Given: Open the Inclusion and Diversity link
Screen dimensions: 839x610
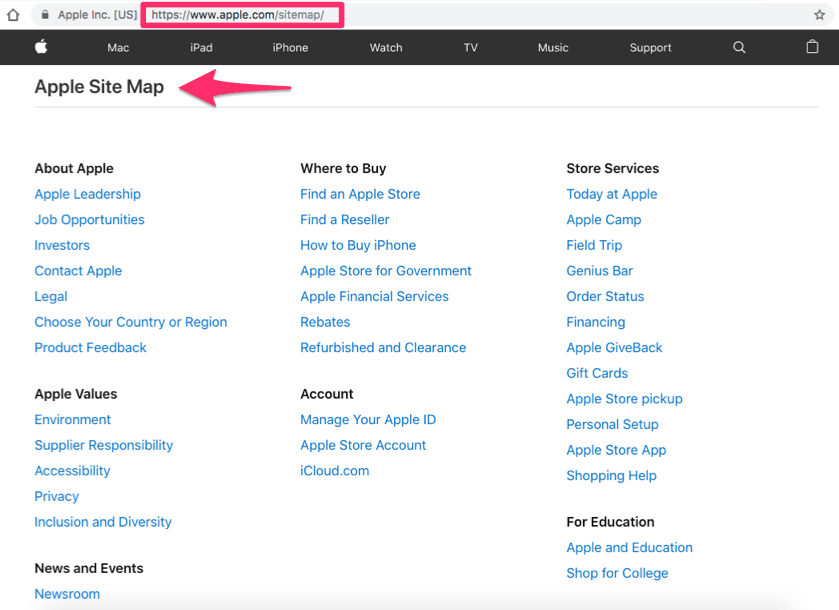Looking at the screenshot, I should click(103, 522).
